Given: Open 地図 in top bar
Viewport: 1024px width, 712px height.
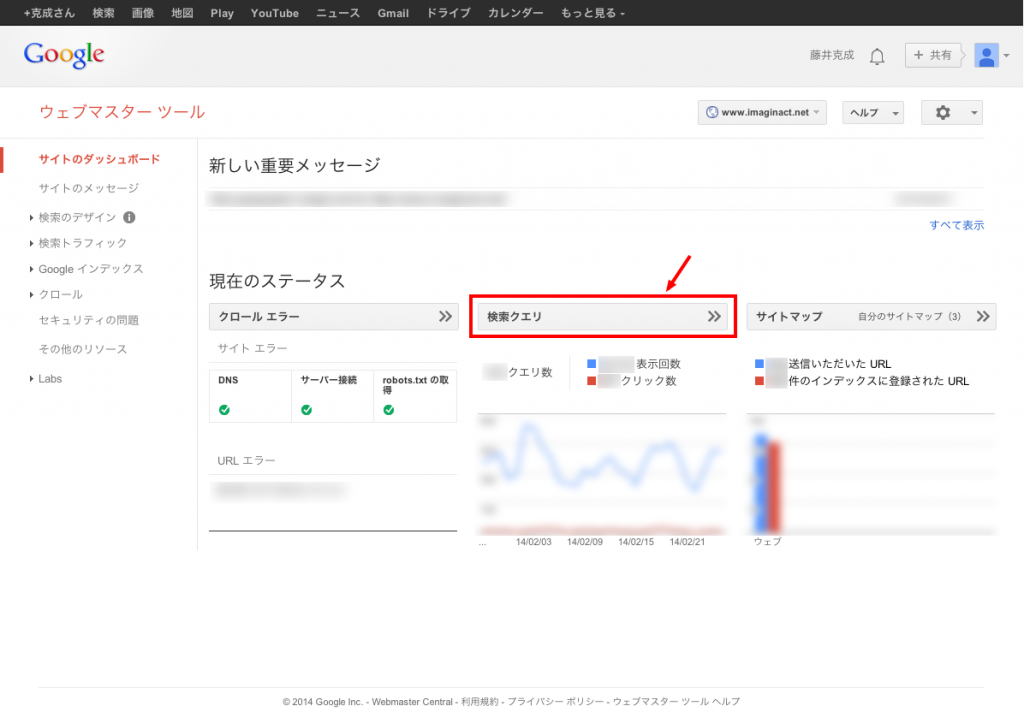Looking at the screenshot, I should coord(182,13).
